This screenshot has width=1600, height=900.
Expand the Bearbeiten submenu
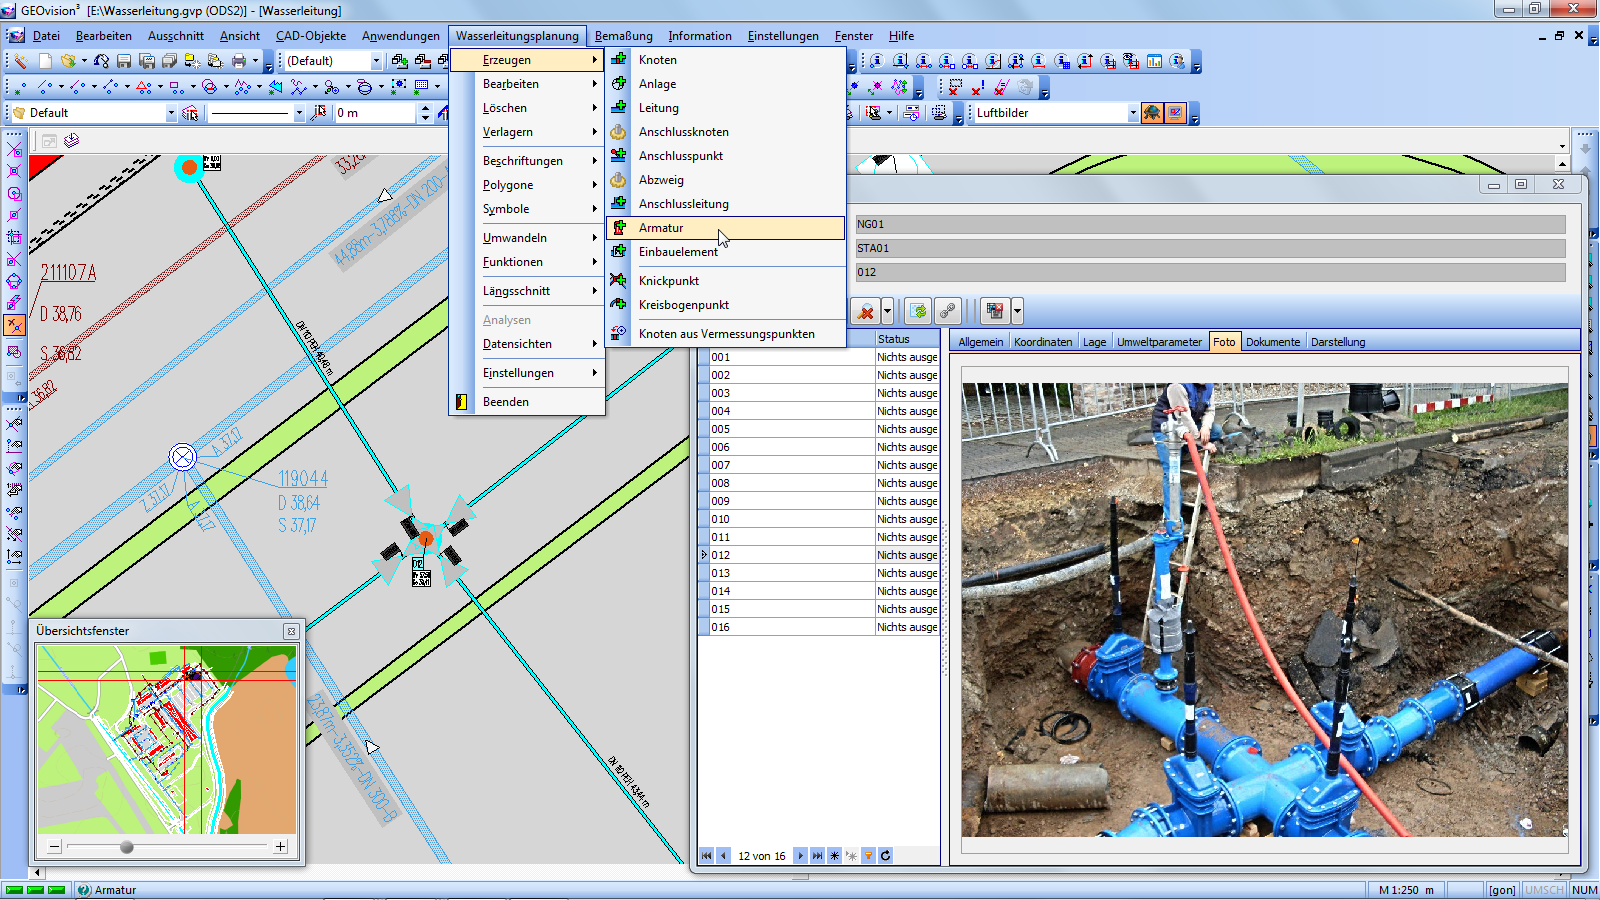click(527, 84)
